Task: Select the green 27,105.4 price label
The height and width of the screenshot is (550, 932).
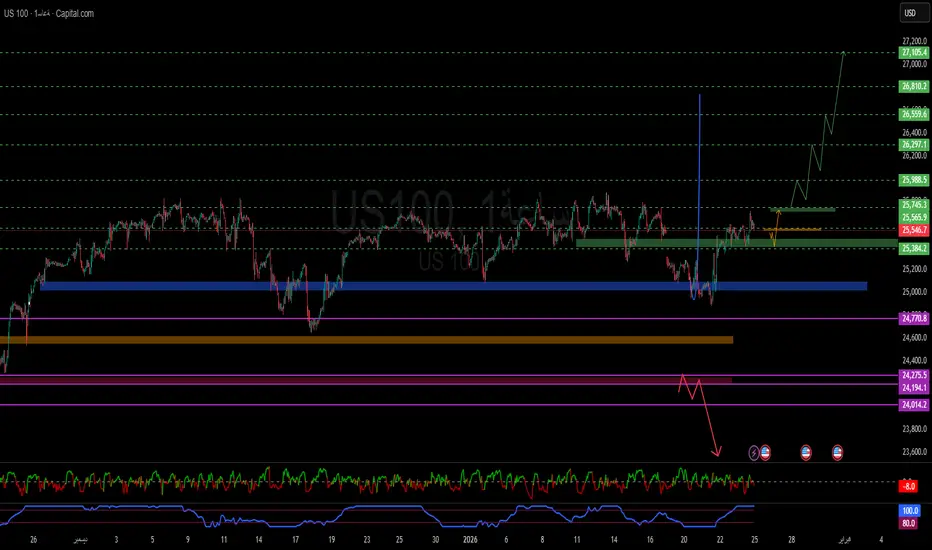Action: [x=914, y=53]
